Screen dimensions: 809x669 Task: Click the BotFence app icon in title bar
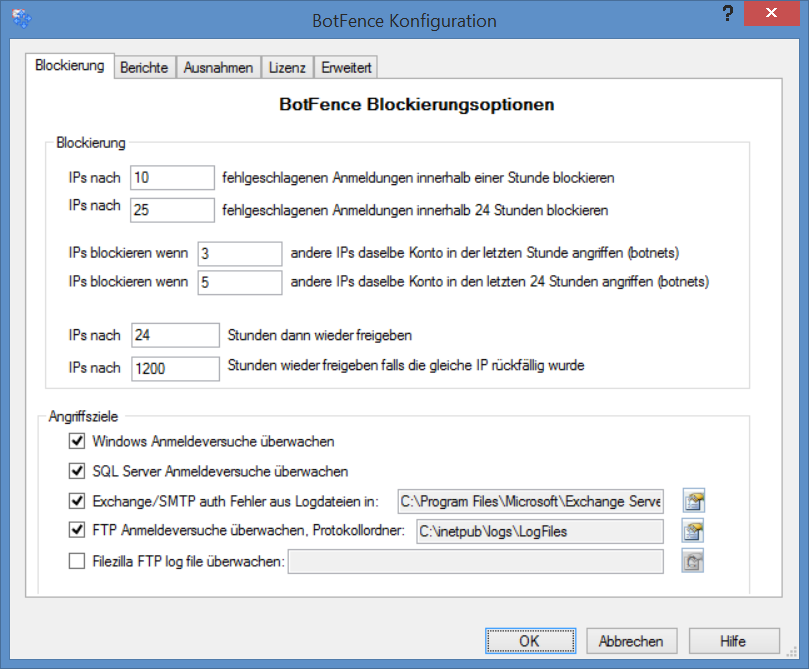point(22,19)
